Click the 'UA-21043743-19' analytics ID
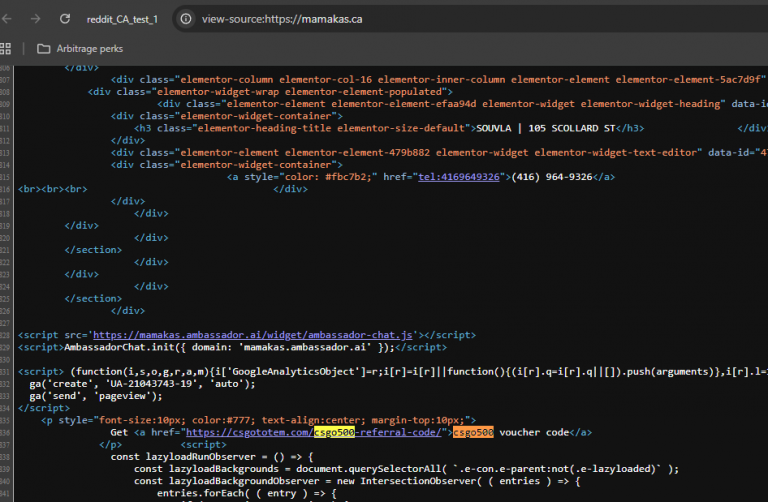Screen dimensions: 768x502 pyautogui.click(x=149, y=383)
